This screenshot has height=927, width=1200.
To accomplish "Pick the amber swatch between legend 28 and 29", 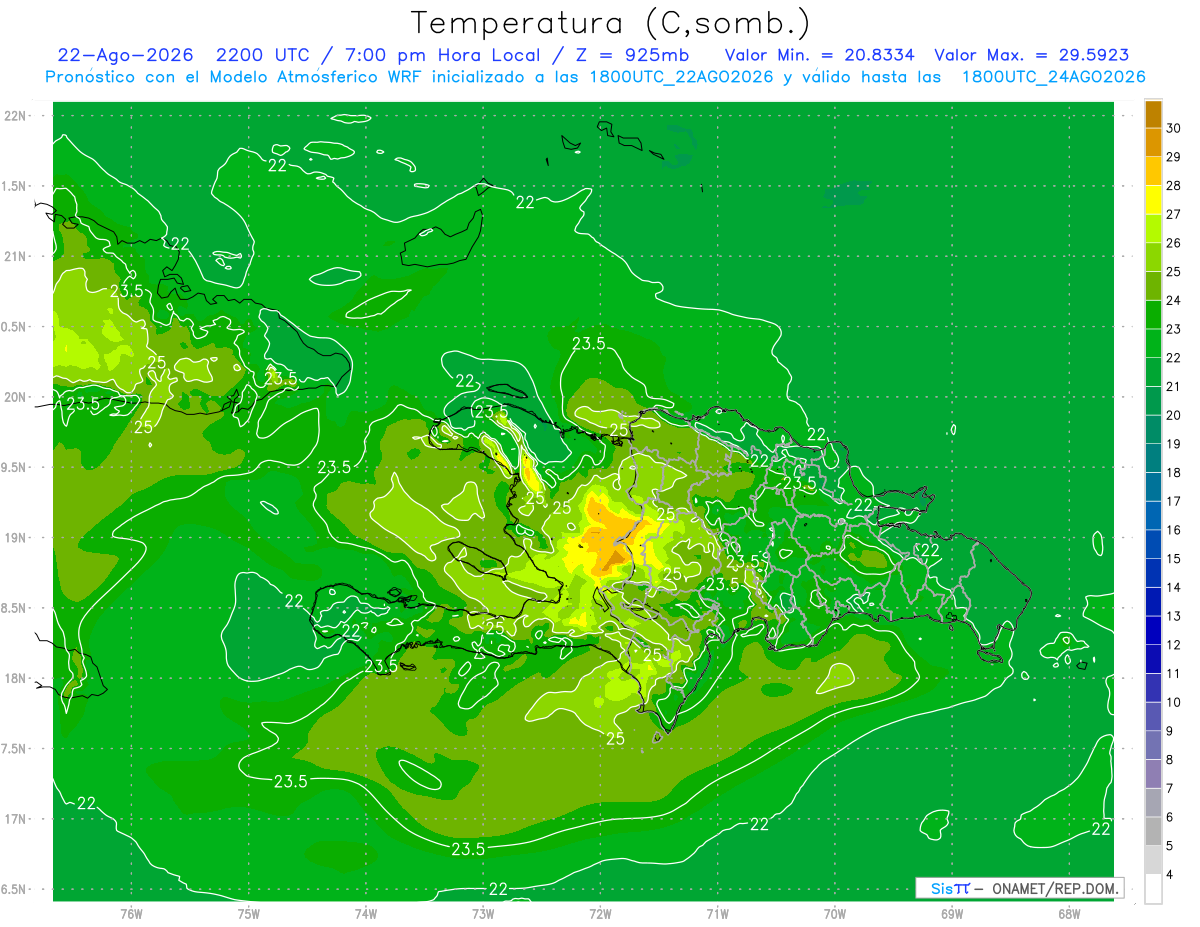I will coord(1153,171).
